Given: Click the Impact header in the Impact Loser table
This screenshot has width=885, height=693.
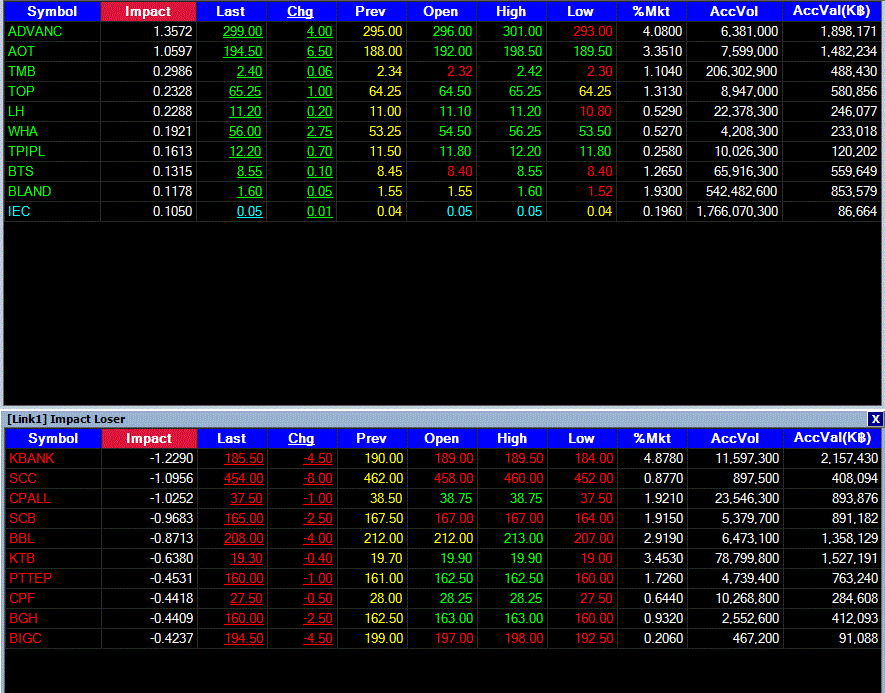Looking at the screenshot, I should click(x=149, y=438).
